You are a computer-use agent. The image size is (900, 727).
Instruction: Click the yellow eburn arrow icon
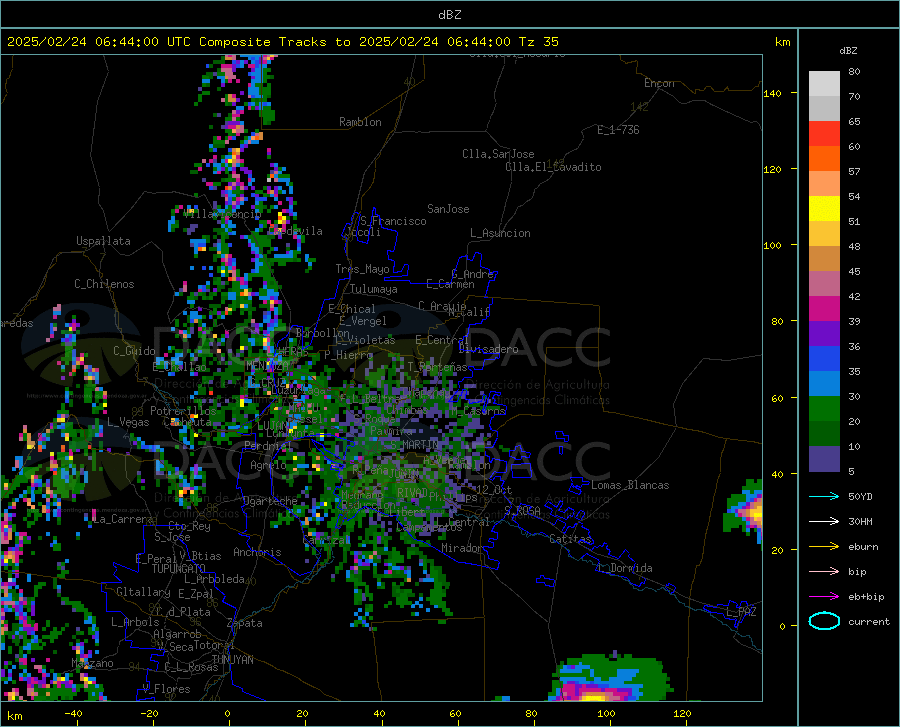[824, 546]
